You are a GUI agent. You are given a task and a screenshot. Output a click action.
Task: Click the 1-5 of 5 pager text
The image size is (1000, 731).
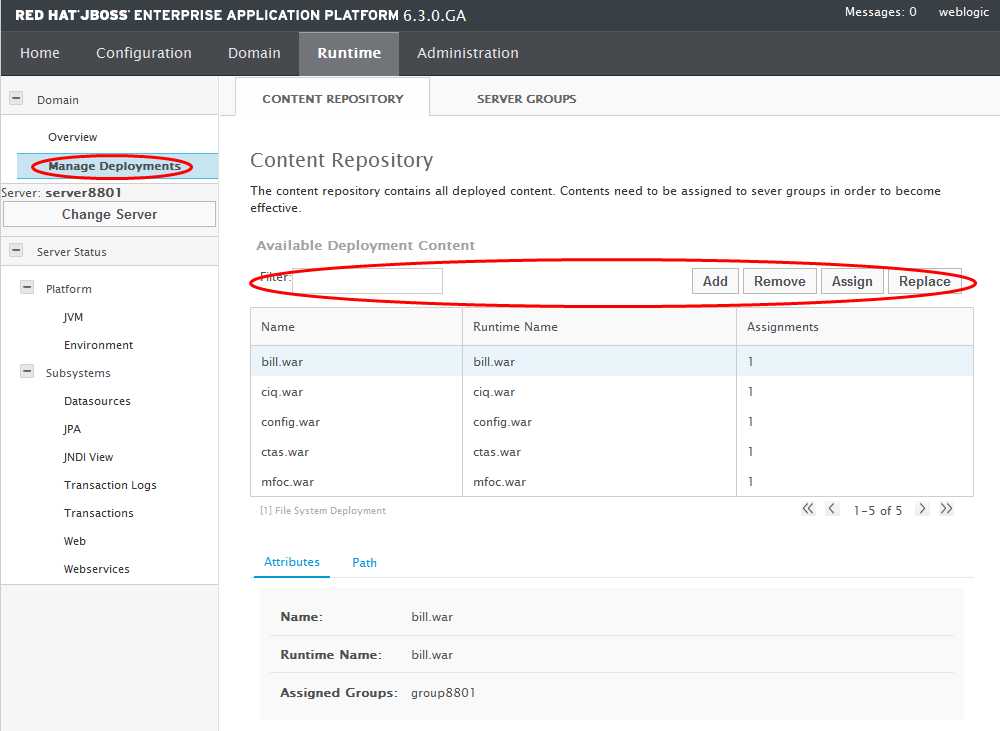coord(878,510)
